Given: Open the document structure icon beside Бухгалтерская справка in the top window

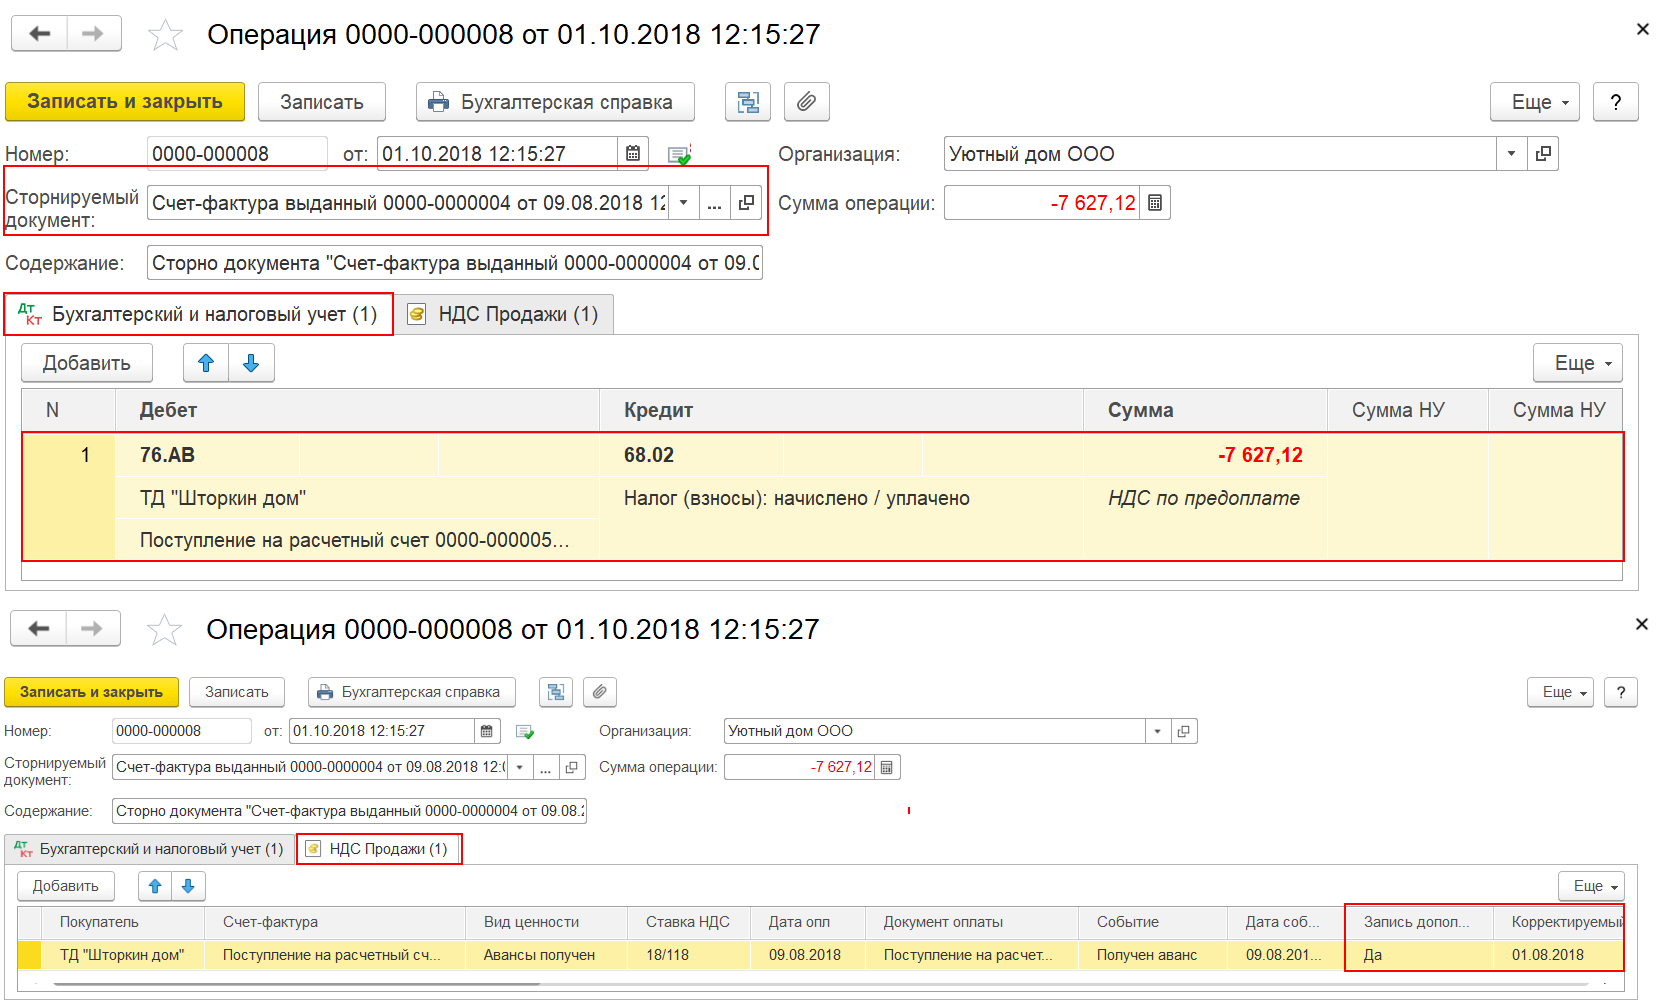Looking at the screenshot, I should tap(747, 102).
